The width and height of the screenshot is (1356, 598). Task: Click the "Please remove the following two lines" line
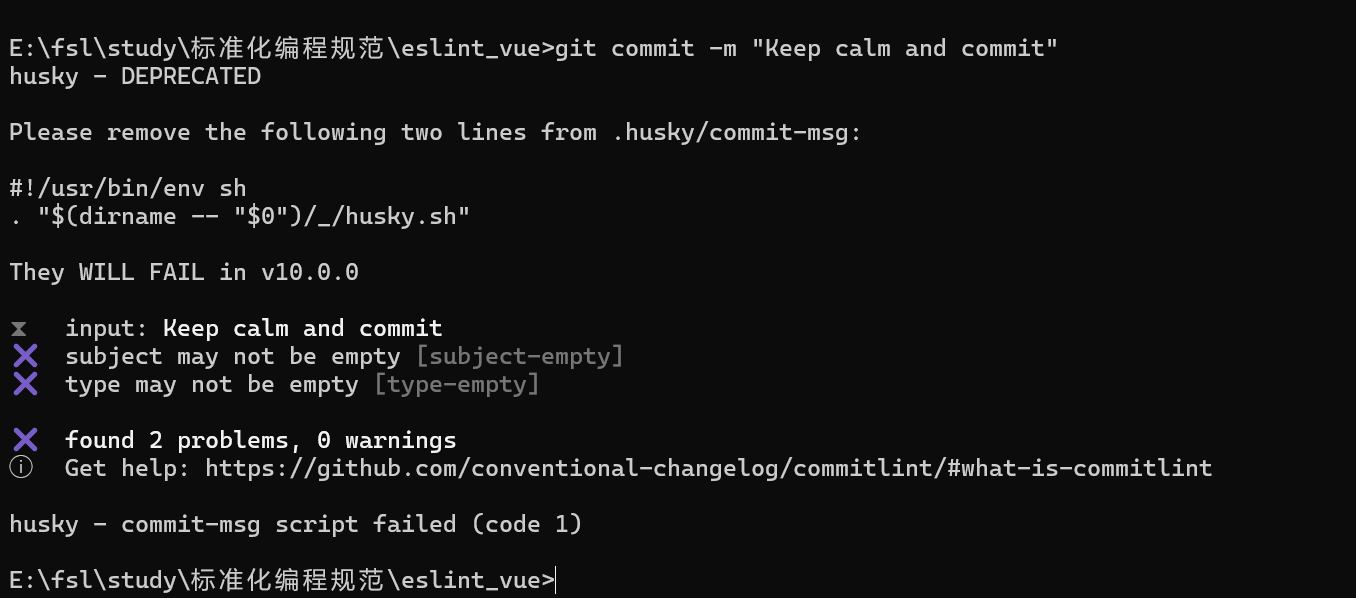click(x=435, y=133)
